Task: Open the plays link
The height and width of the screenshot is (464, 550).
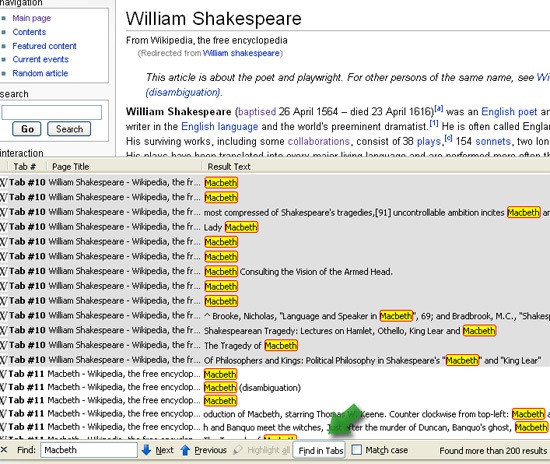Action: [428, 141]
